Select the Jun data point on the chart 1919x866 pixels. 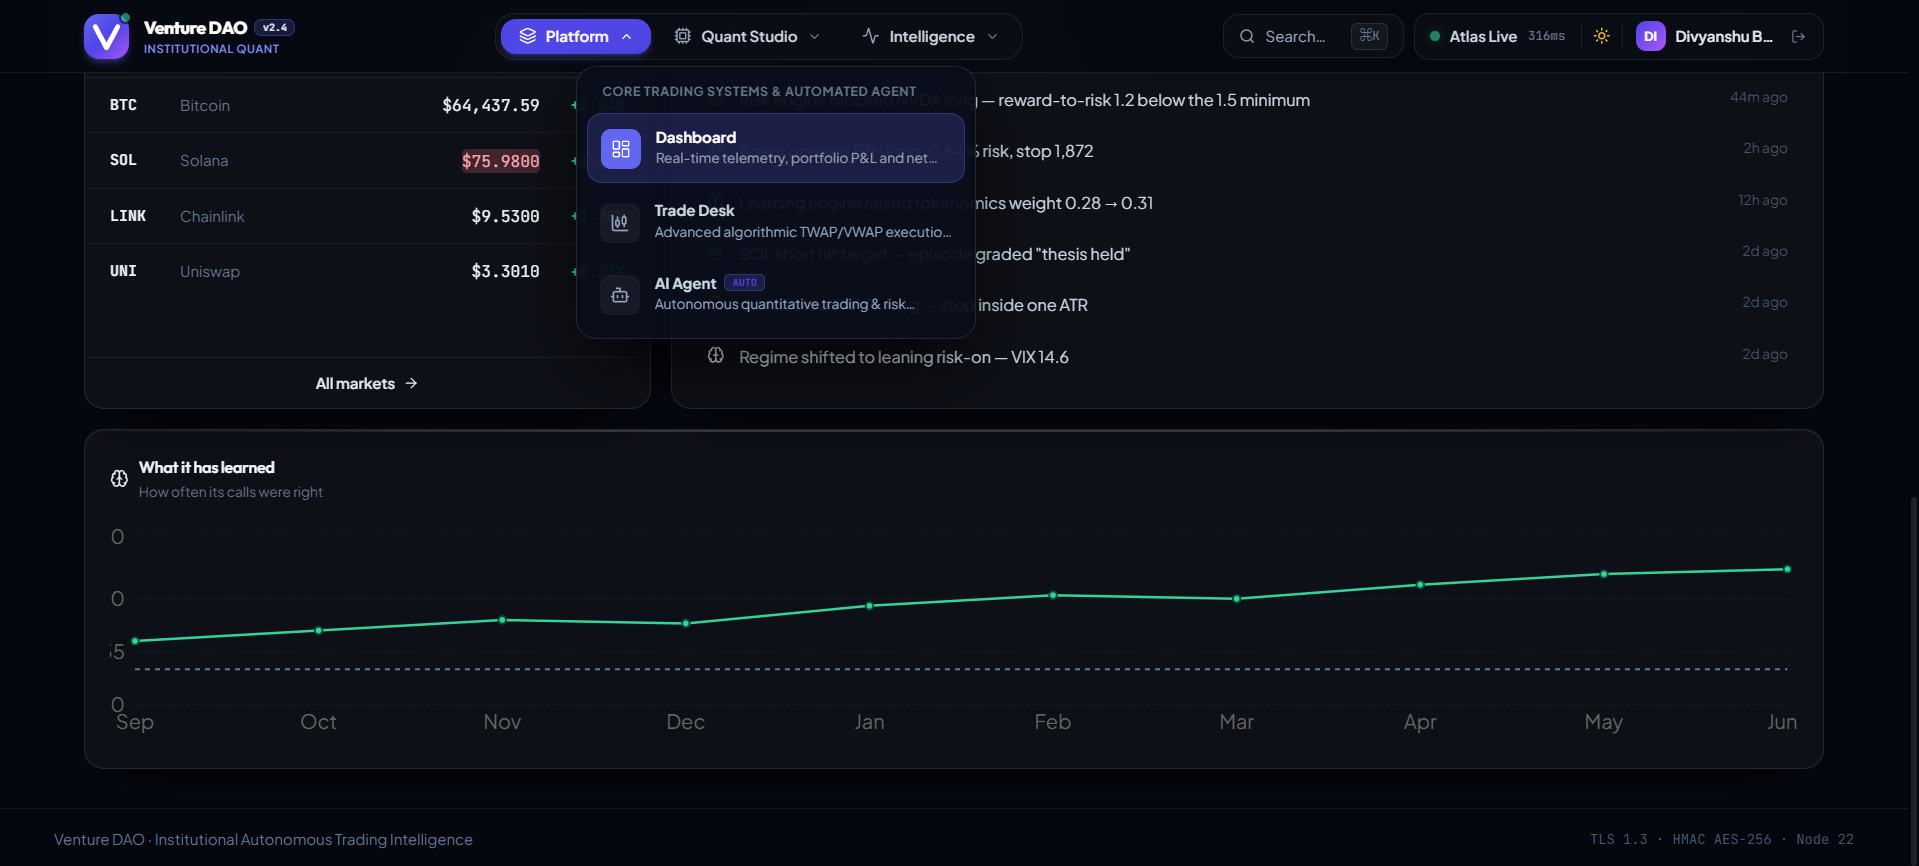coord(1787,569)
